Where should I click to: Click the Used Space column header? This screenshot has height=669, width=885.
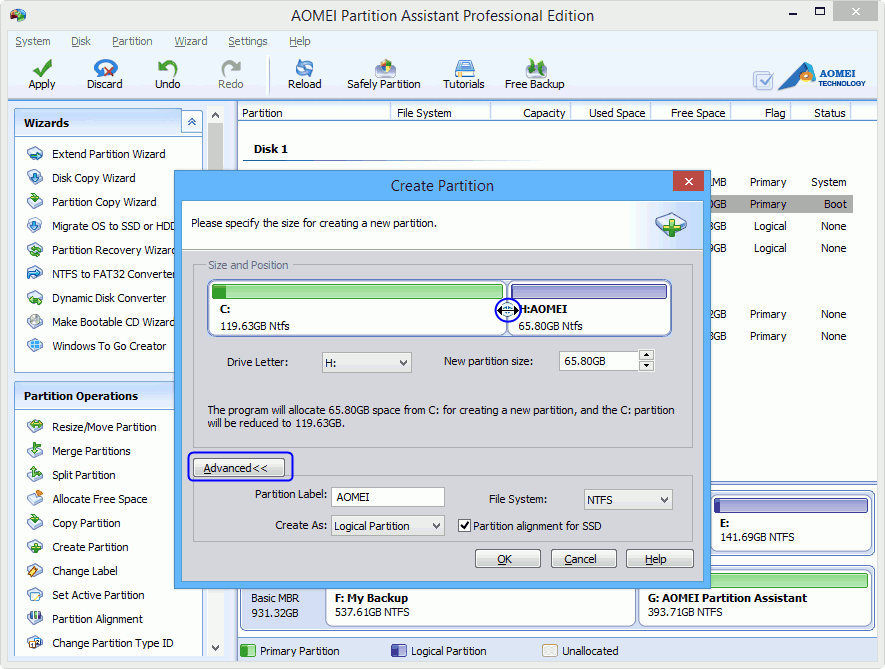tap(611, 113)
